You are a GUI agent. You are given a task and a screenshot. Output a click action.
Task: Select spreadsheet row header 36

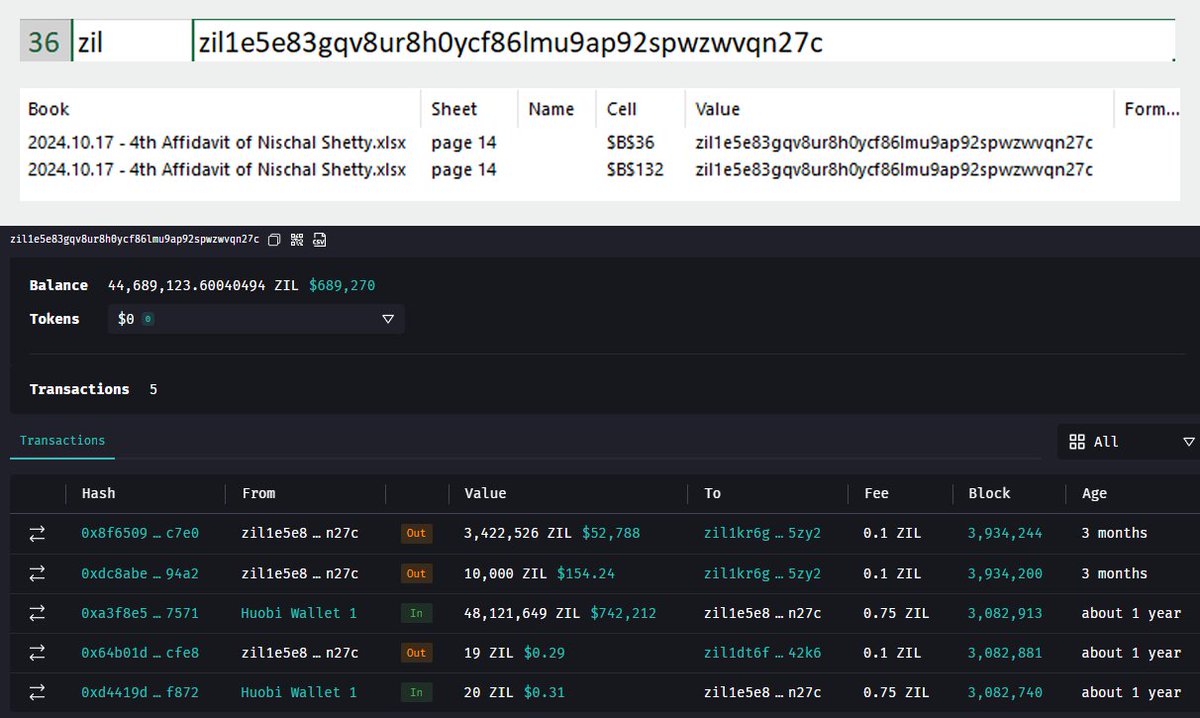point(44,43)
